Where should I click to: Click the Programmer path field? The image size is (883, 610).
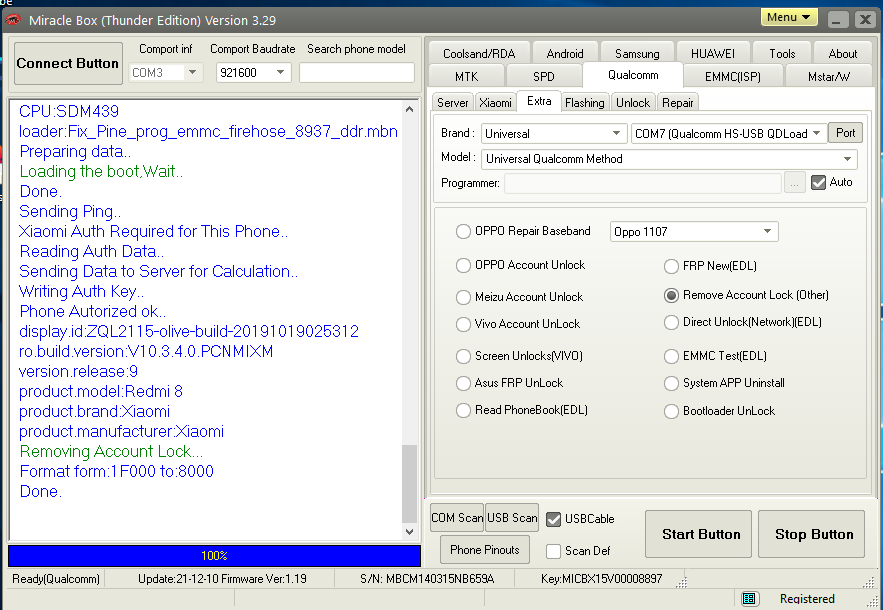coord(643,183)
